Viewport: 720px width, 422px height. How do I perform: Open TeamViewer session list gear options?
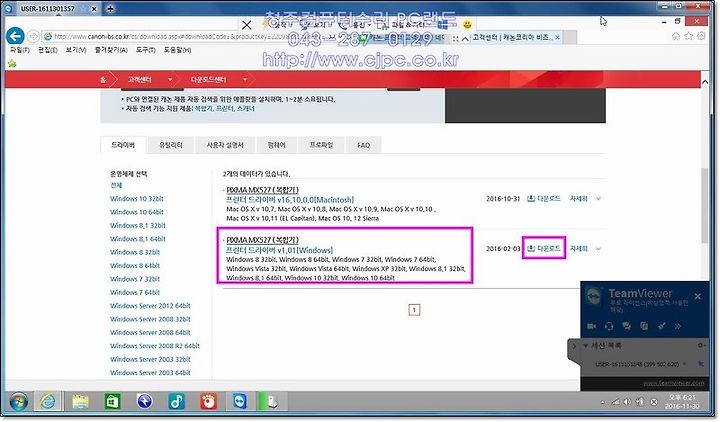pos(701,345)
